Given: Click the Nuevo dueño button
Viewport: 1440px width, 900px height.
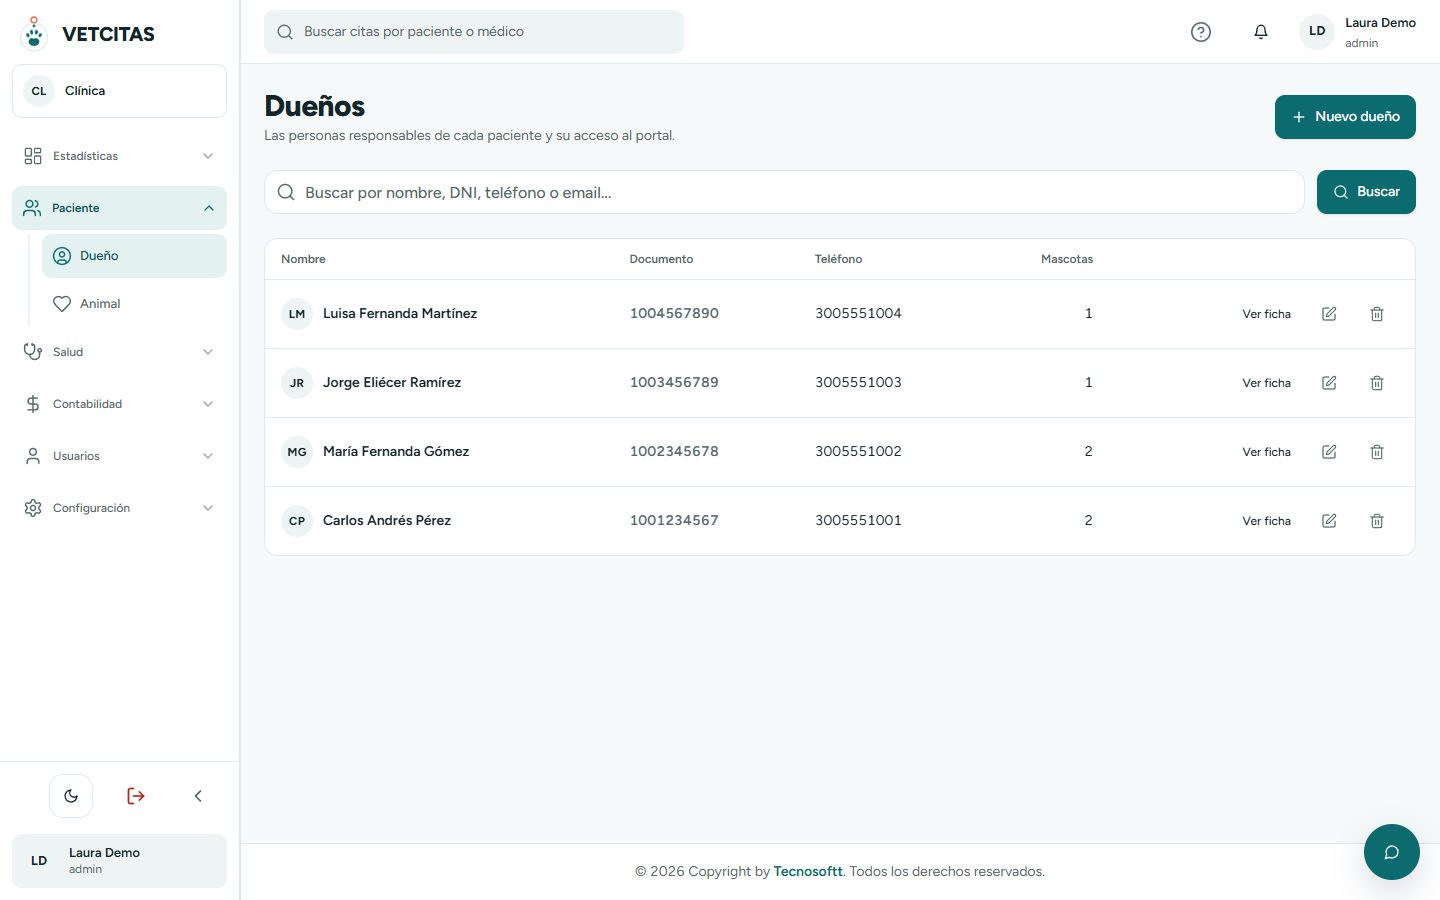Looking at the screenshot, I should [1345, 117].
